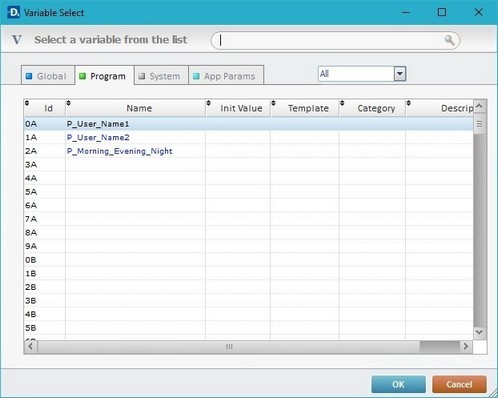Switch to the App Params tab

(226, 76)
